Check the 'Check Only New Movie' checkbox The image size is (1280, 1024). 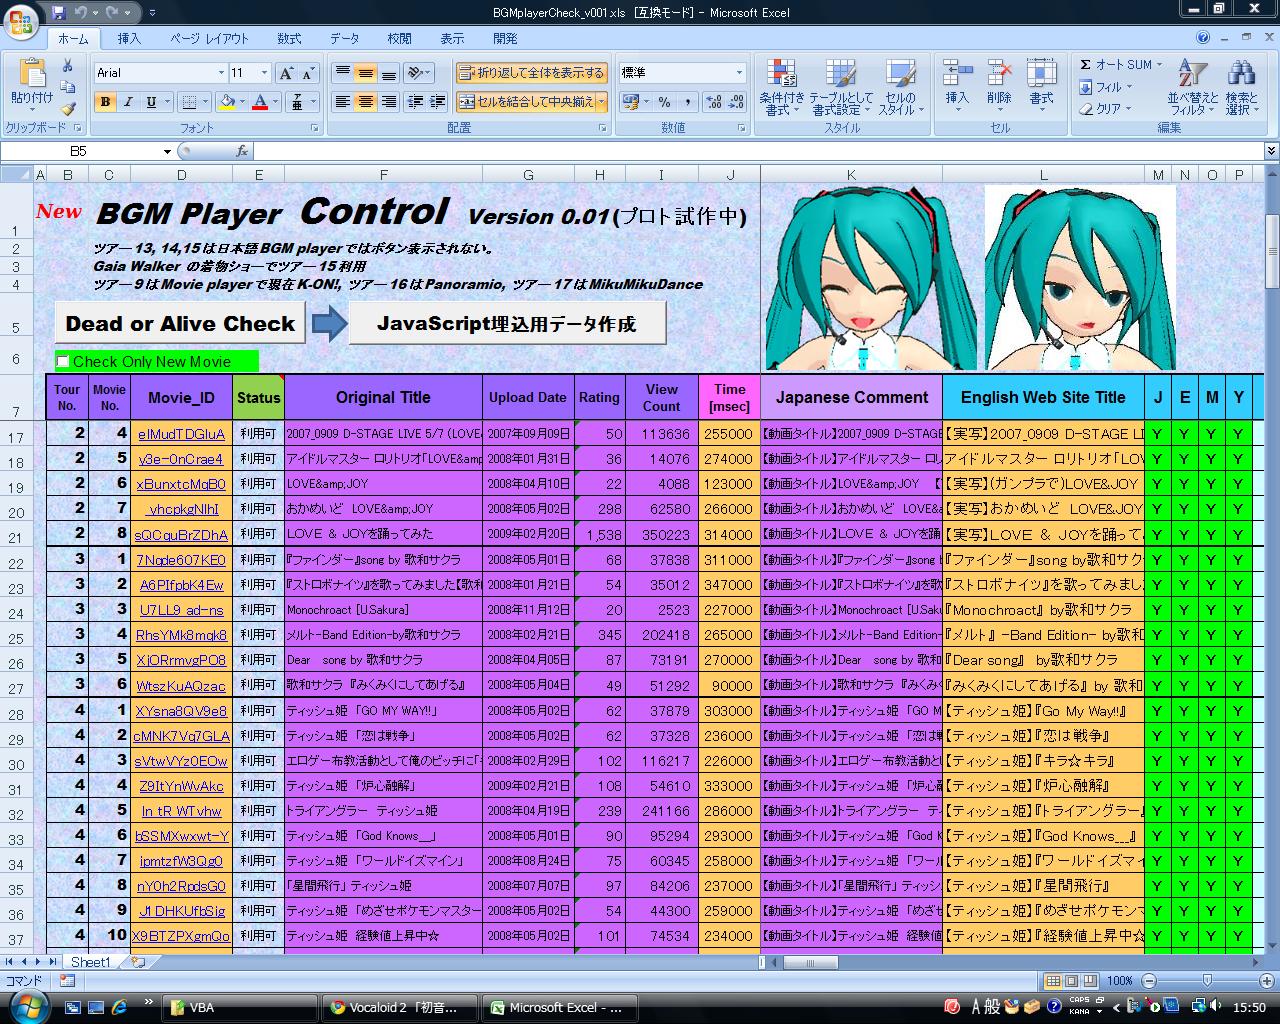[x=63, y=362]
